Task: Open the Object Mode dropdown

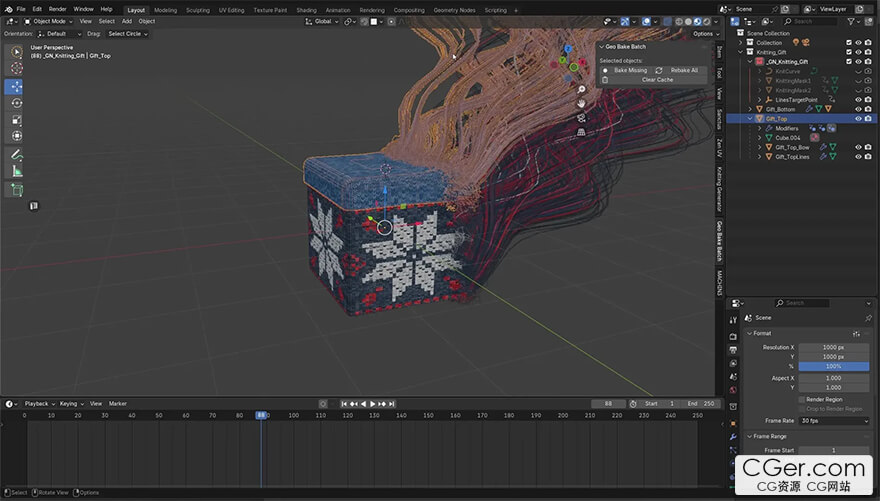Action: tap(49, 21)
